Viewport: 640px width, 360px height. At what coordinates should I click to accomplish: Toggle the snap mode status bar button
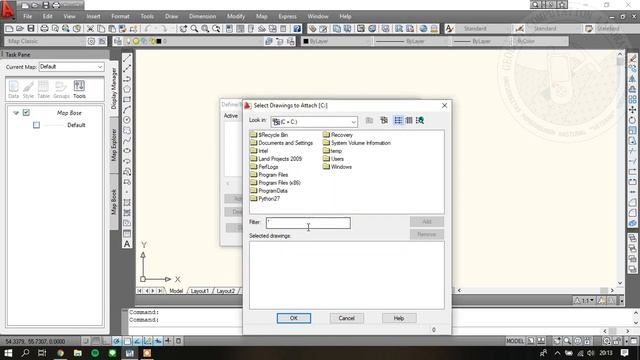click(85, 341)
